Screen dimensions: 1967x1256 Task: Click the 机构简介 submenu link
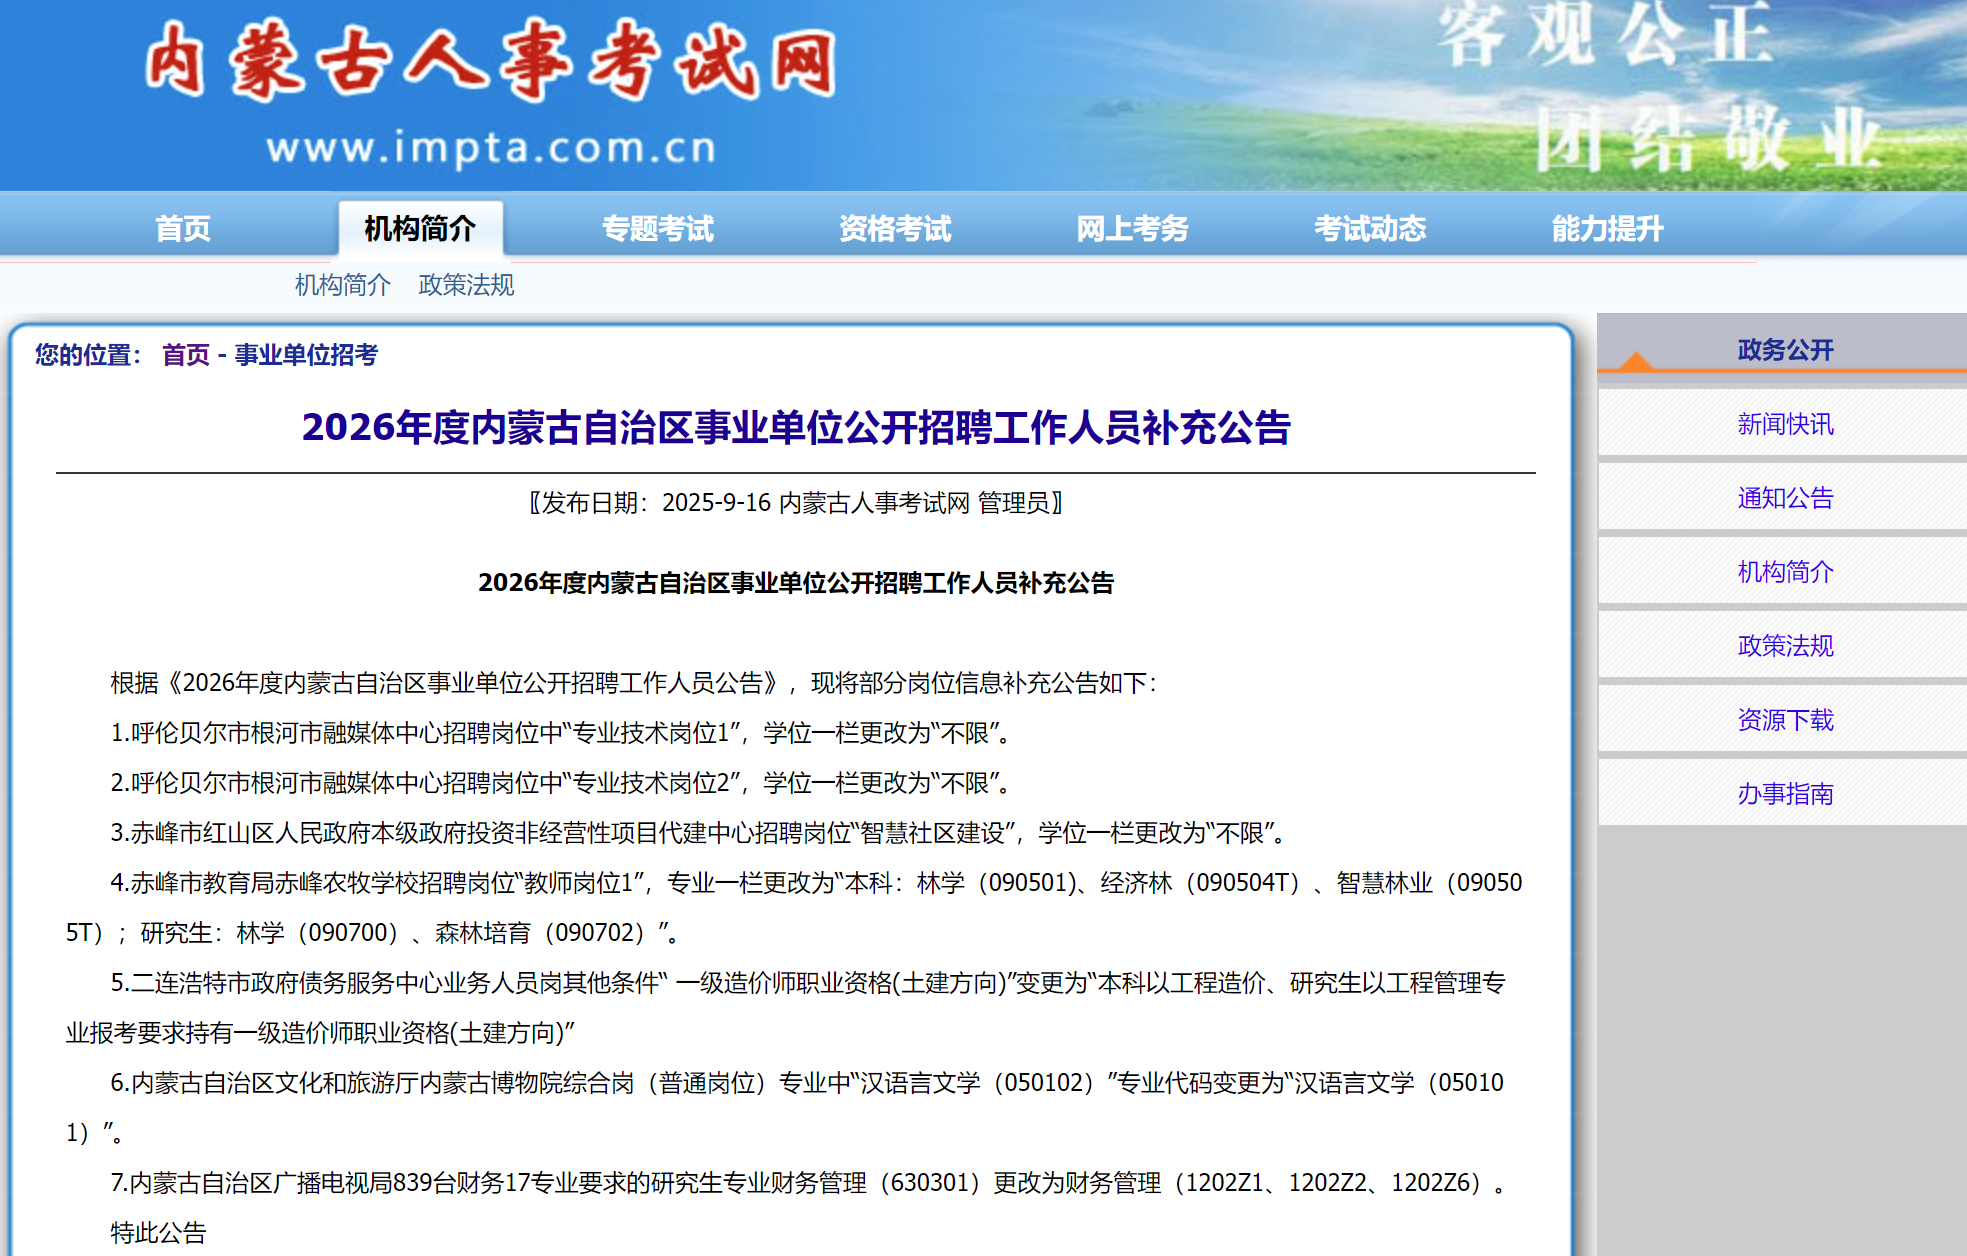point(342,285)
